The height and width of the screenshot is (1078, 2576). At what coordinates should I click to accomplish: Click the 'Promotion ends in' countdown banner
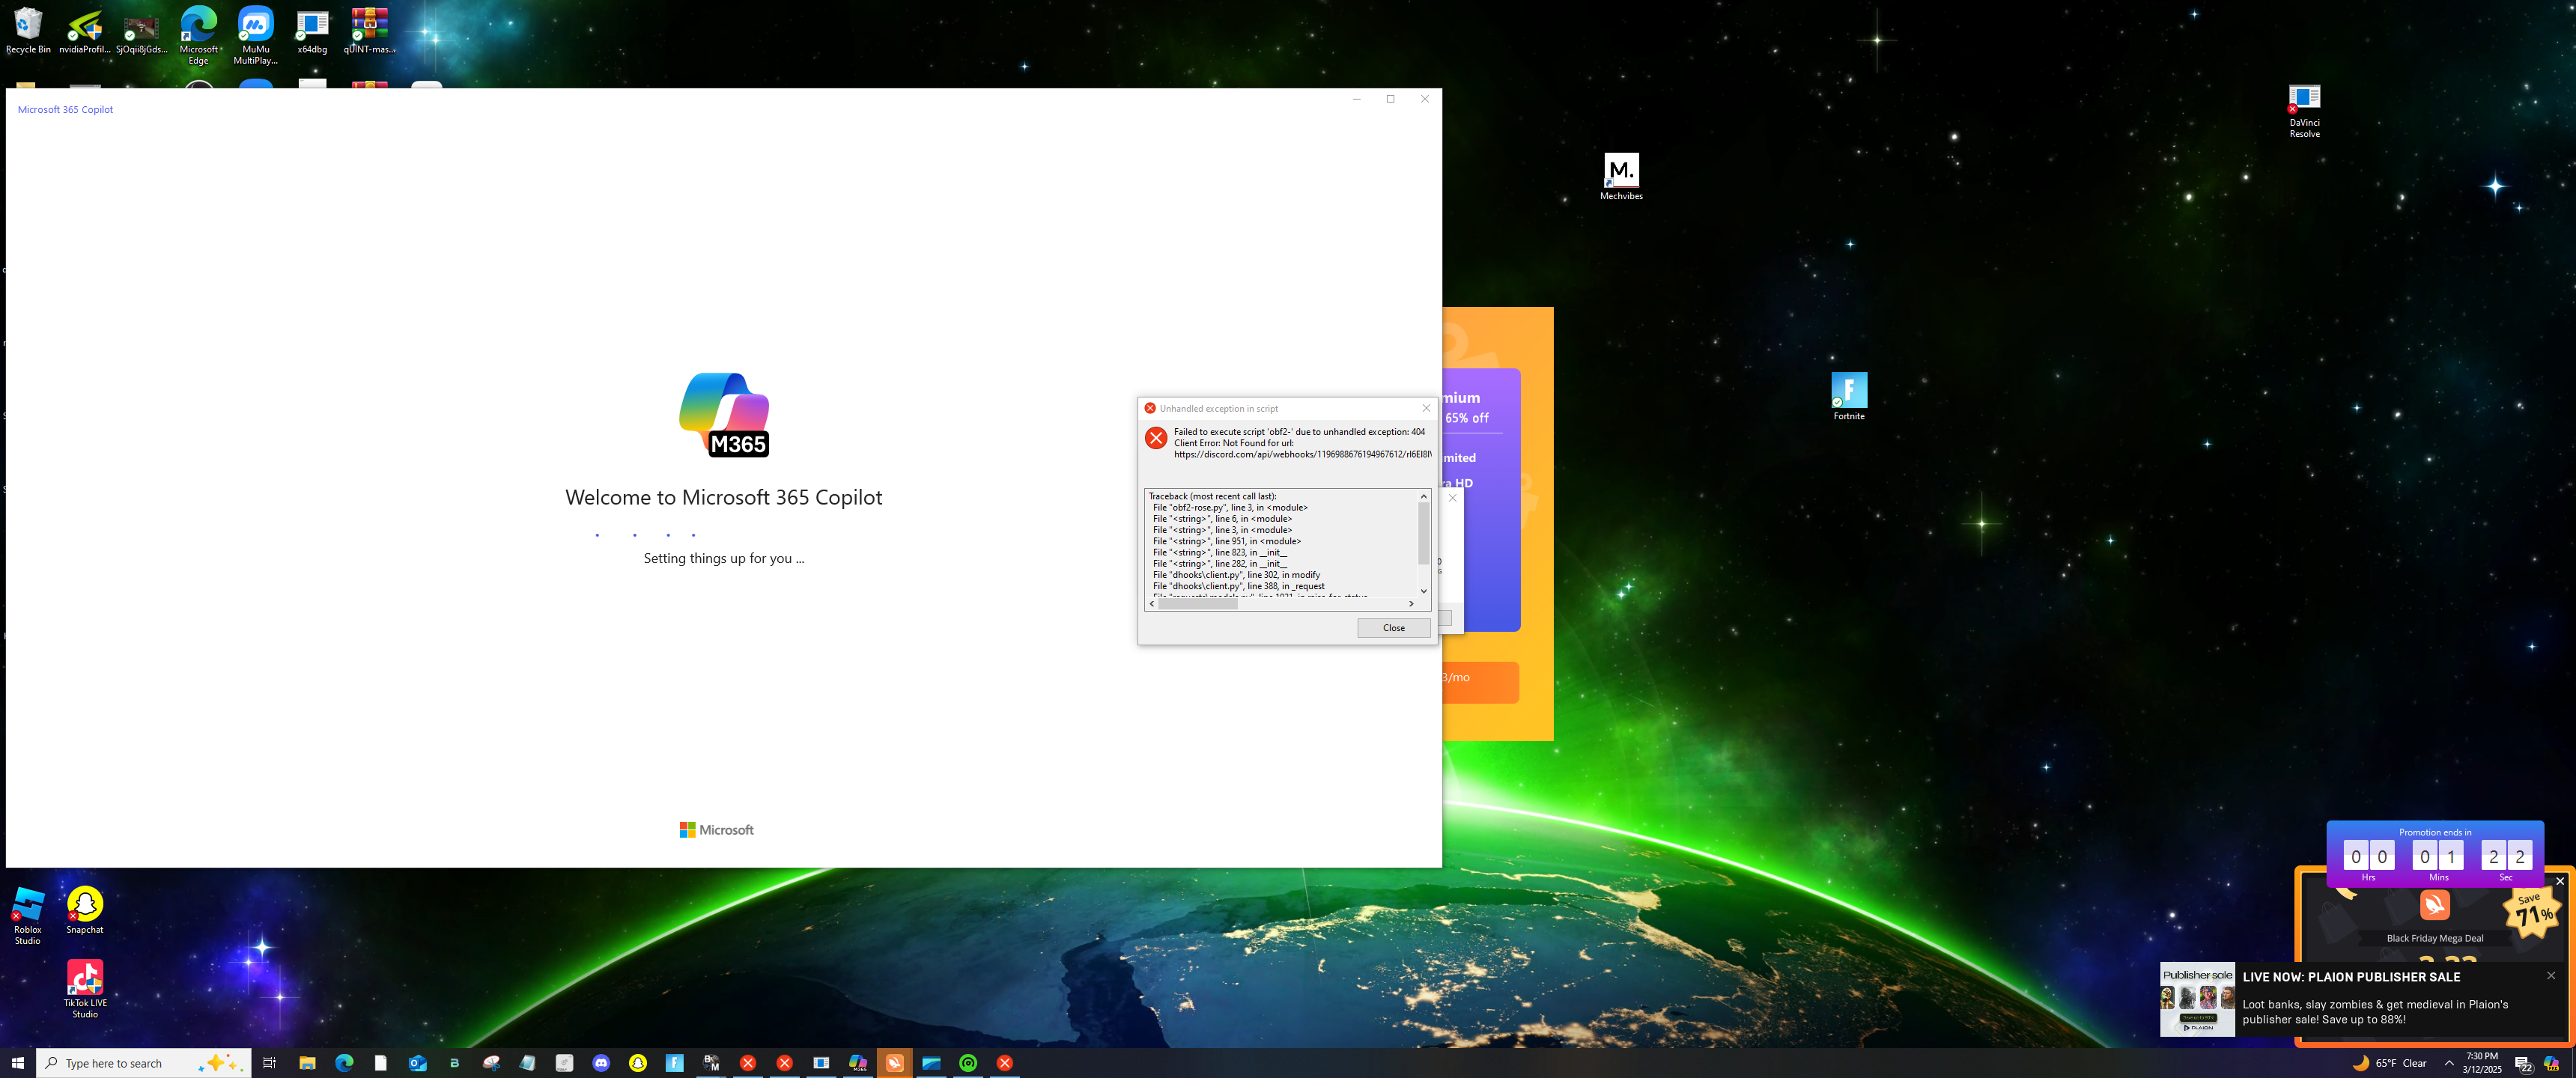2434,853
